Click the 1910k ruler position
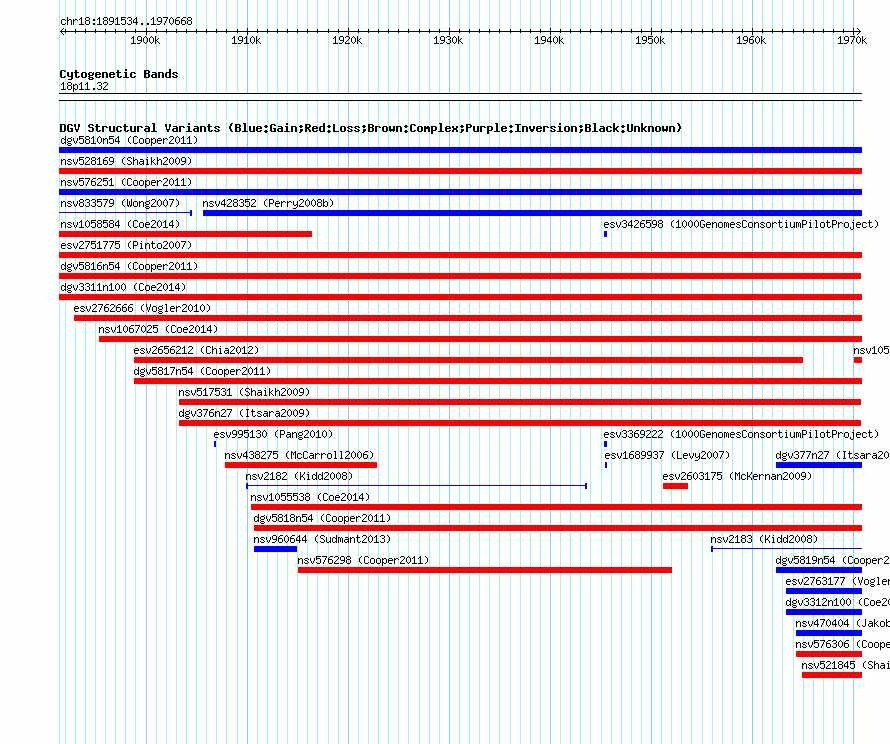890x744 pixels. coord(246,40)
